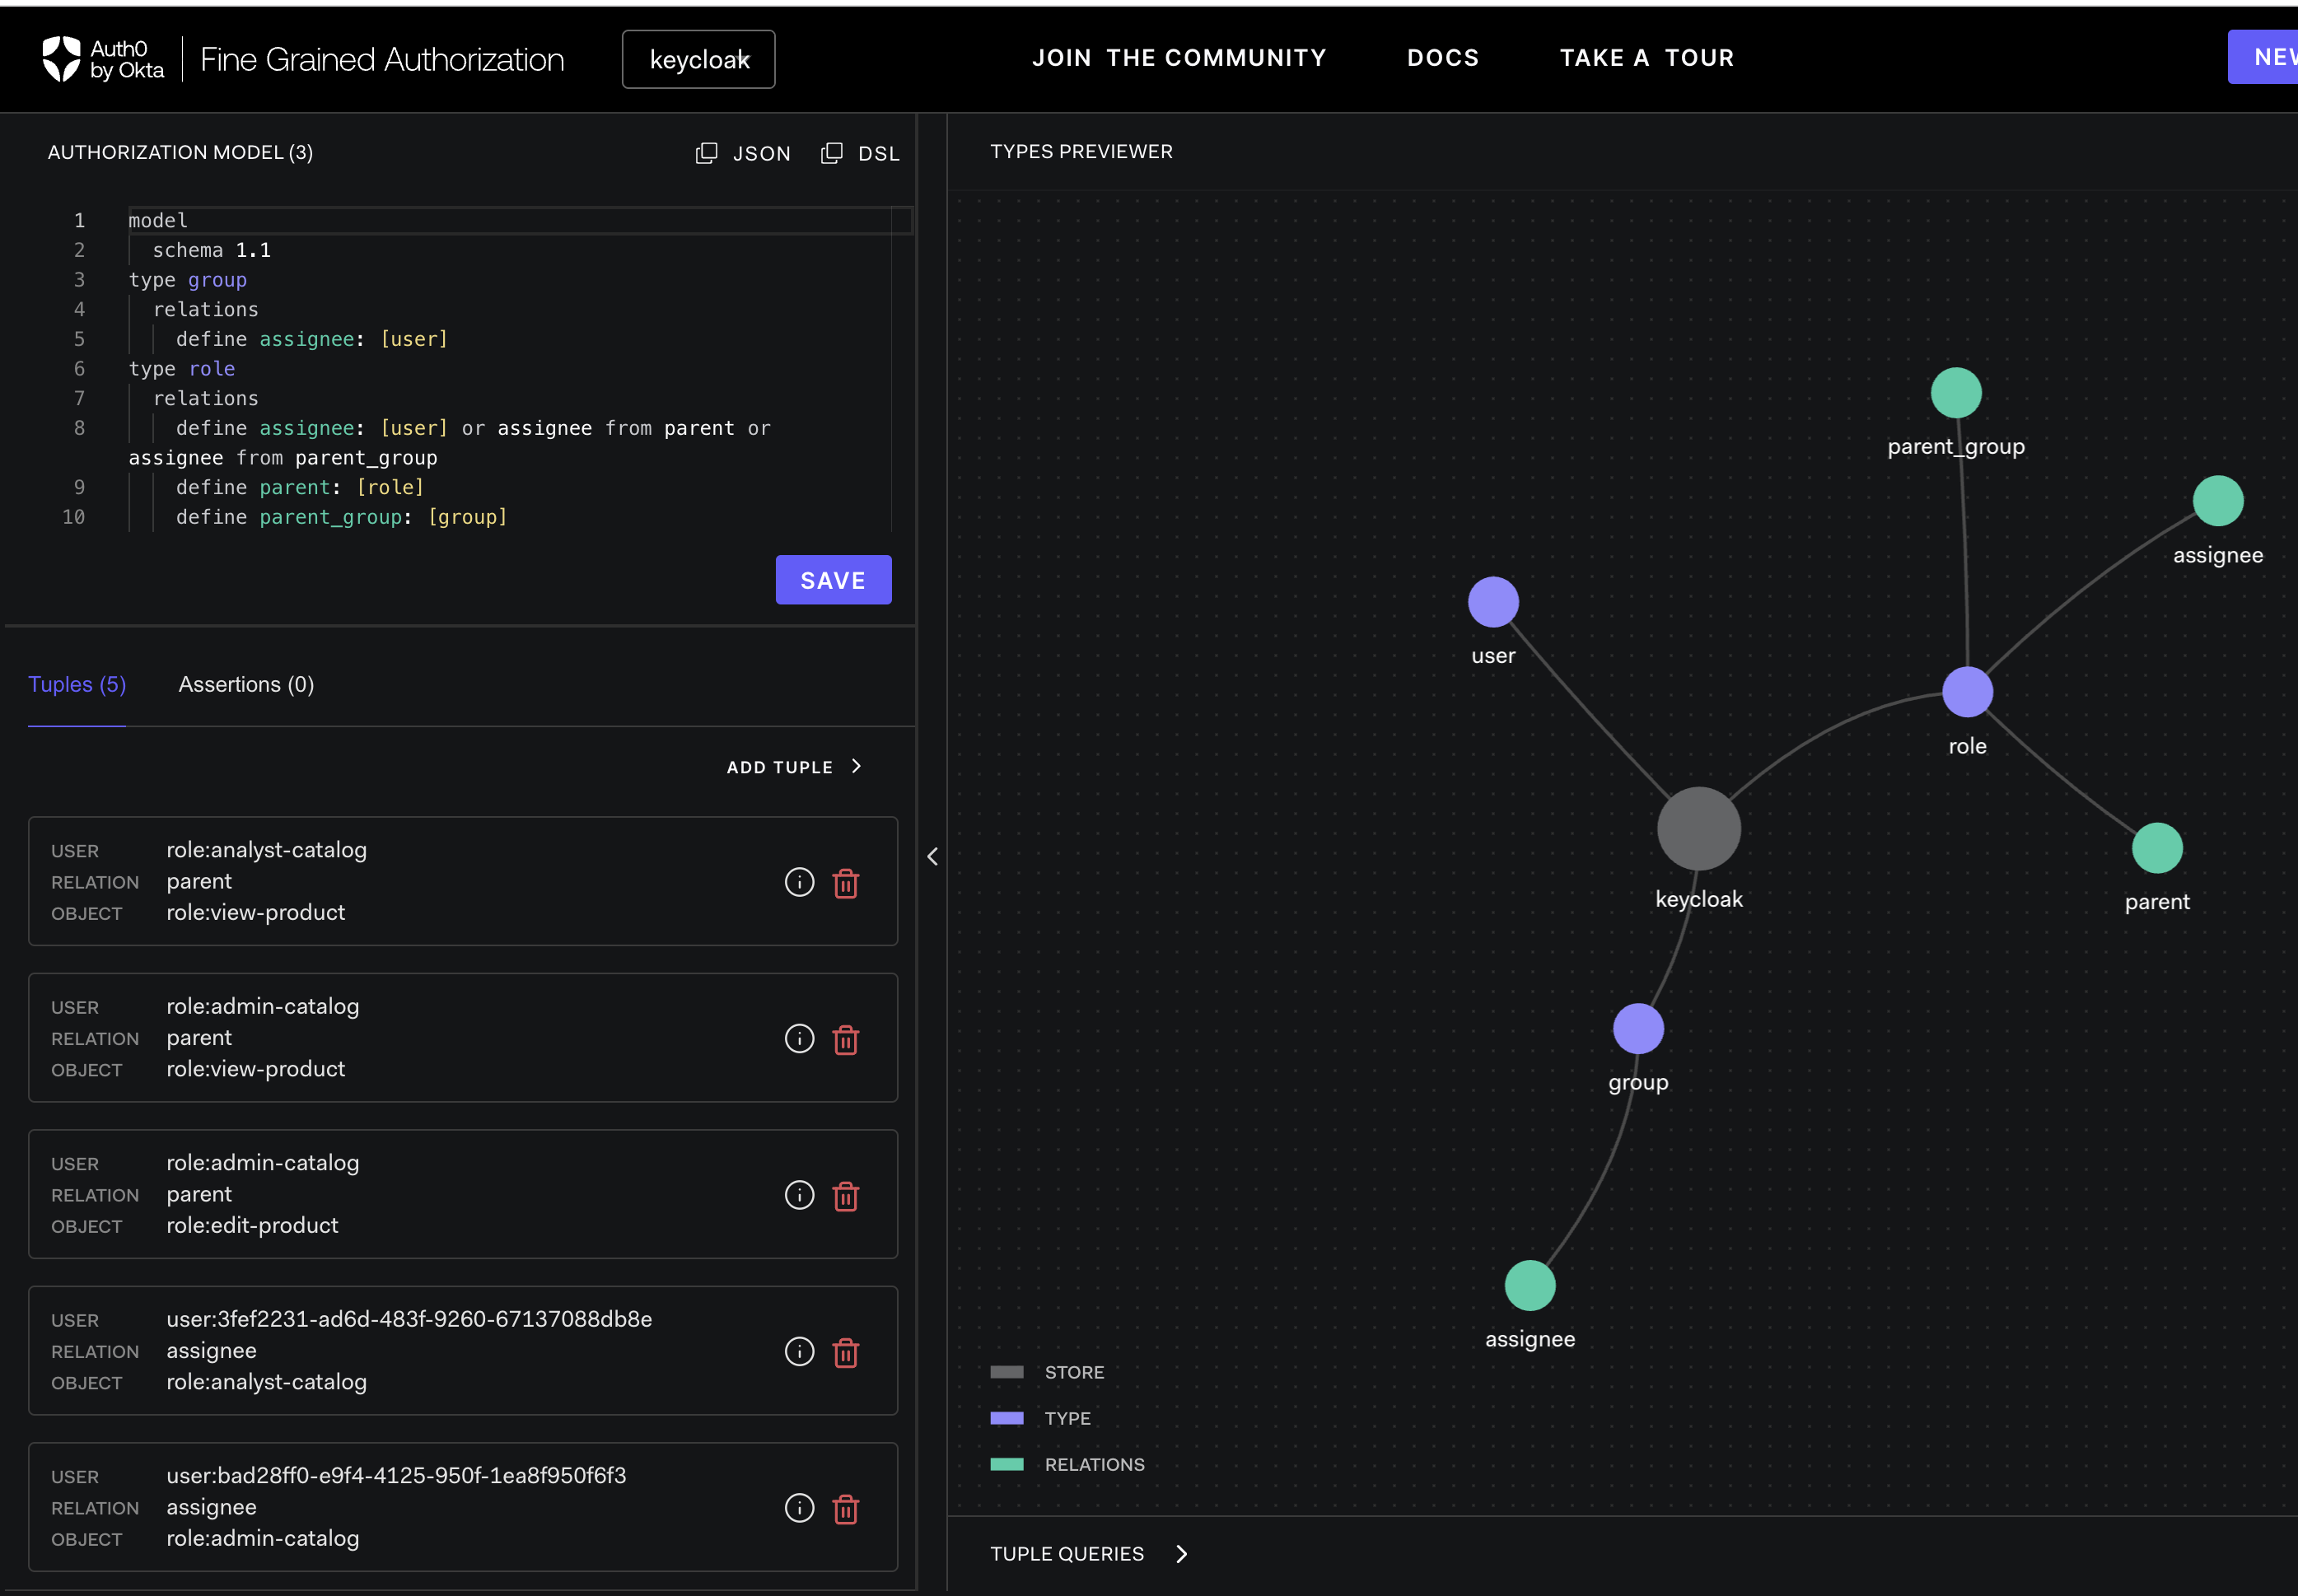Delete the user bad28ff0 assignee tuple
Viewport: 2298px width, 1596px height.
(x=846, y=1509)
